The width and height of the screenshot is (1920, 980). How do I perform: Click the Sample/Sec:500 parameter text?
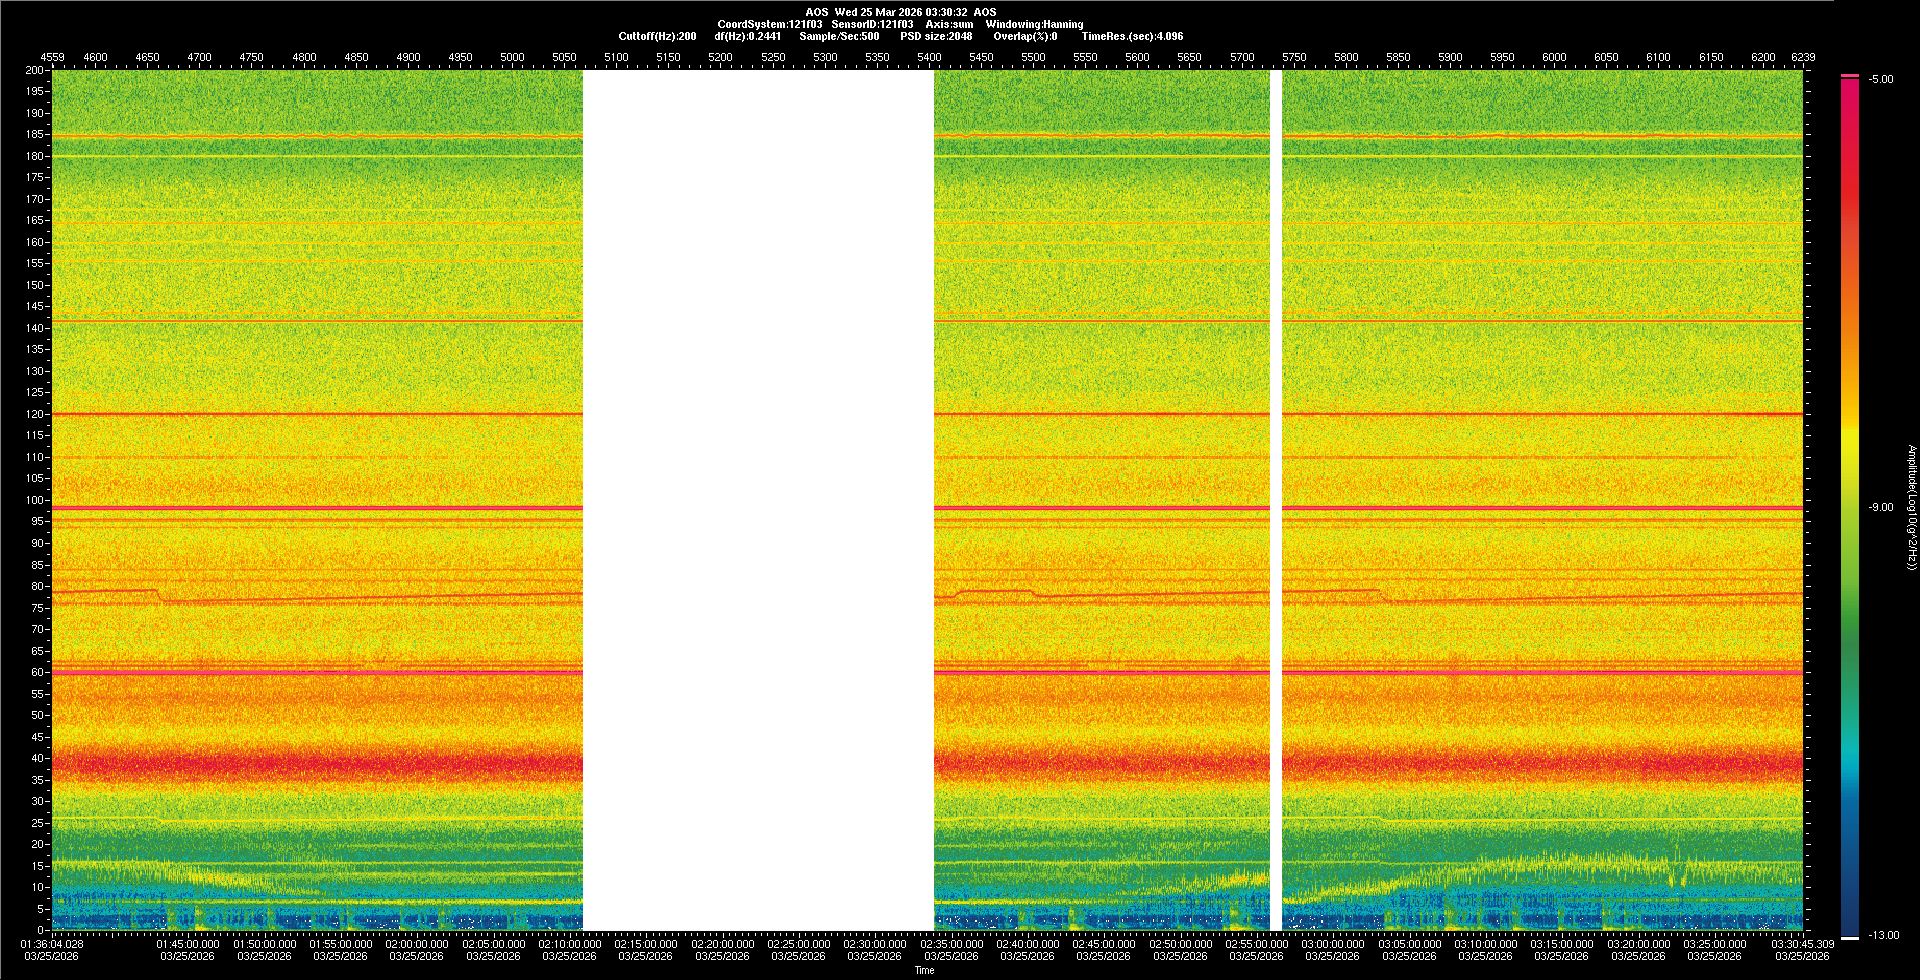tap(839, 36)
